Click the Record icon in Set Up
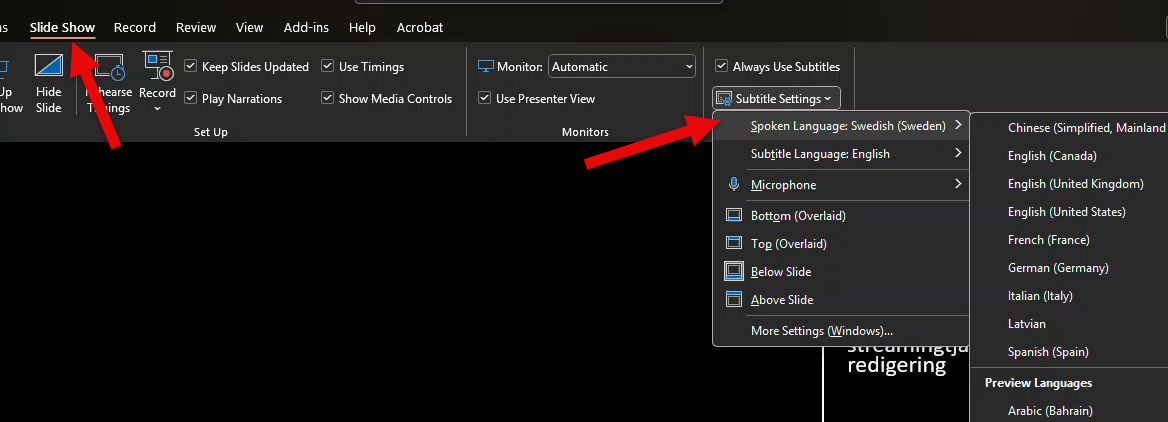Image resolution: width=1168 pixels, height=422 pixels. coord(157,67)
